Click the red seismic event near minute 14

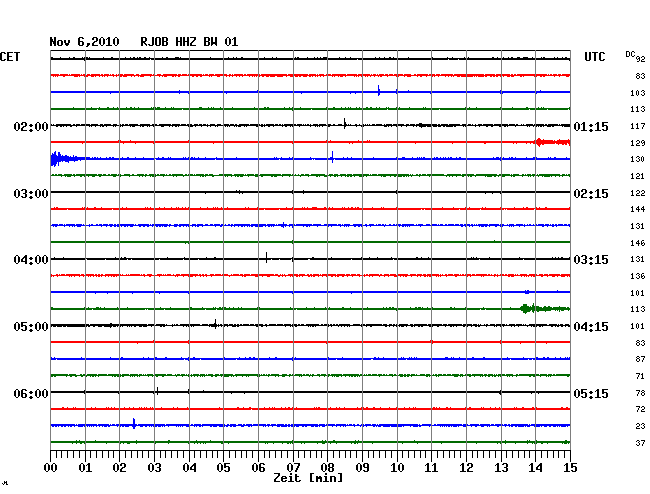coord(553,142)
